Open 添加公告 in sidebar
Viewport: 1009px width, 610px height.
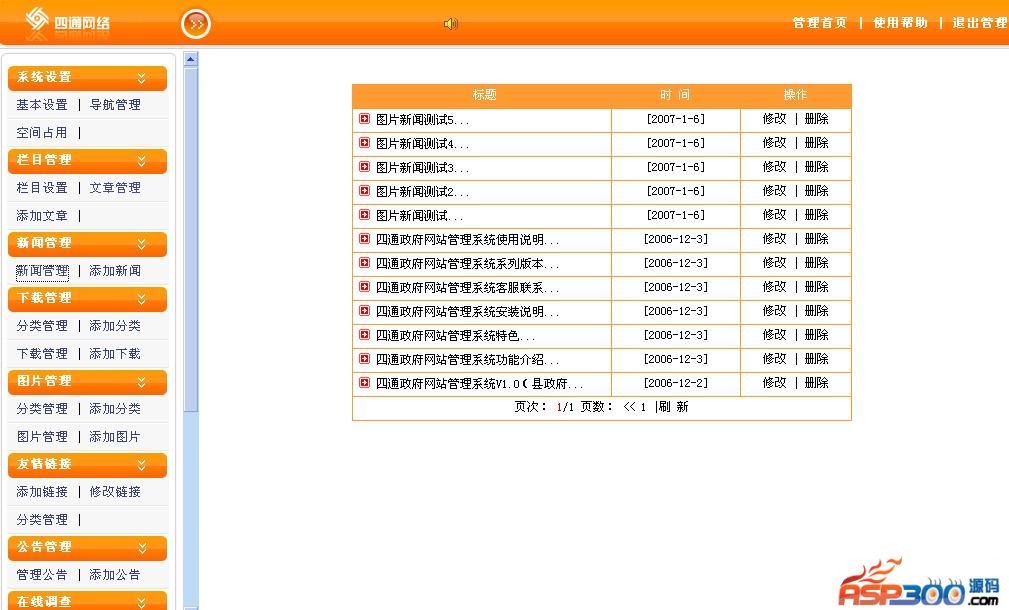click(x=115, y=575)
